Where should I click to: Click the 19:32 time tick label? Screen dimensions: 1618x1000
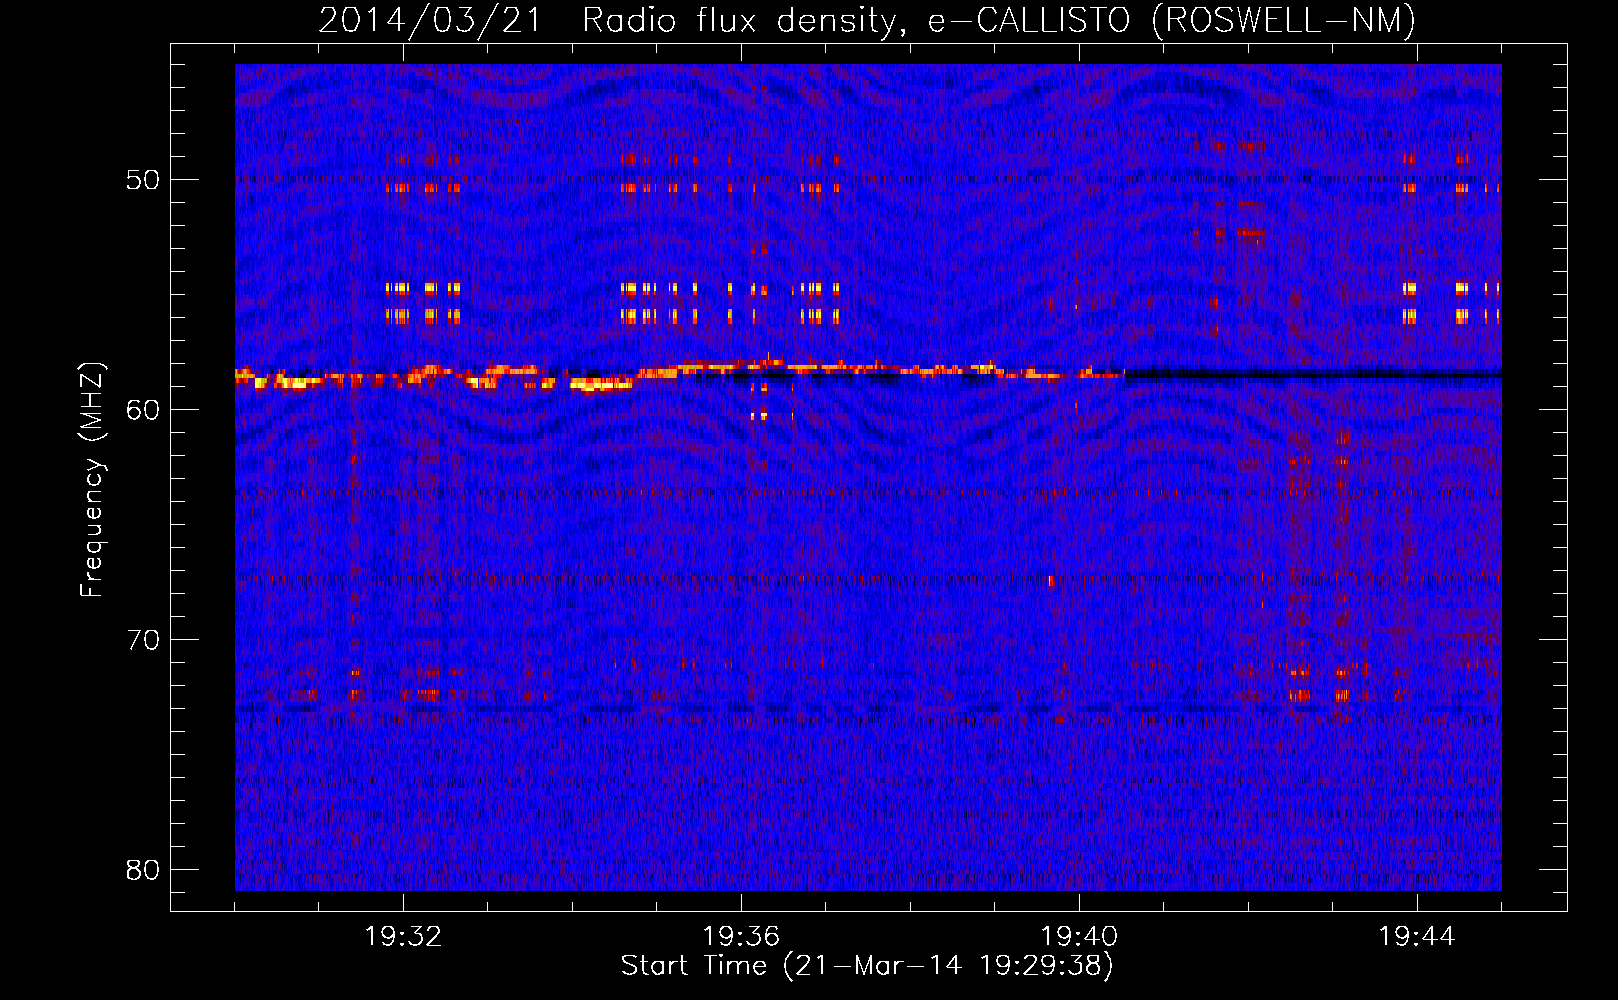pyautogui.click(x=403, y=937)
